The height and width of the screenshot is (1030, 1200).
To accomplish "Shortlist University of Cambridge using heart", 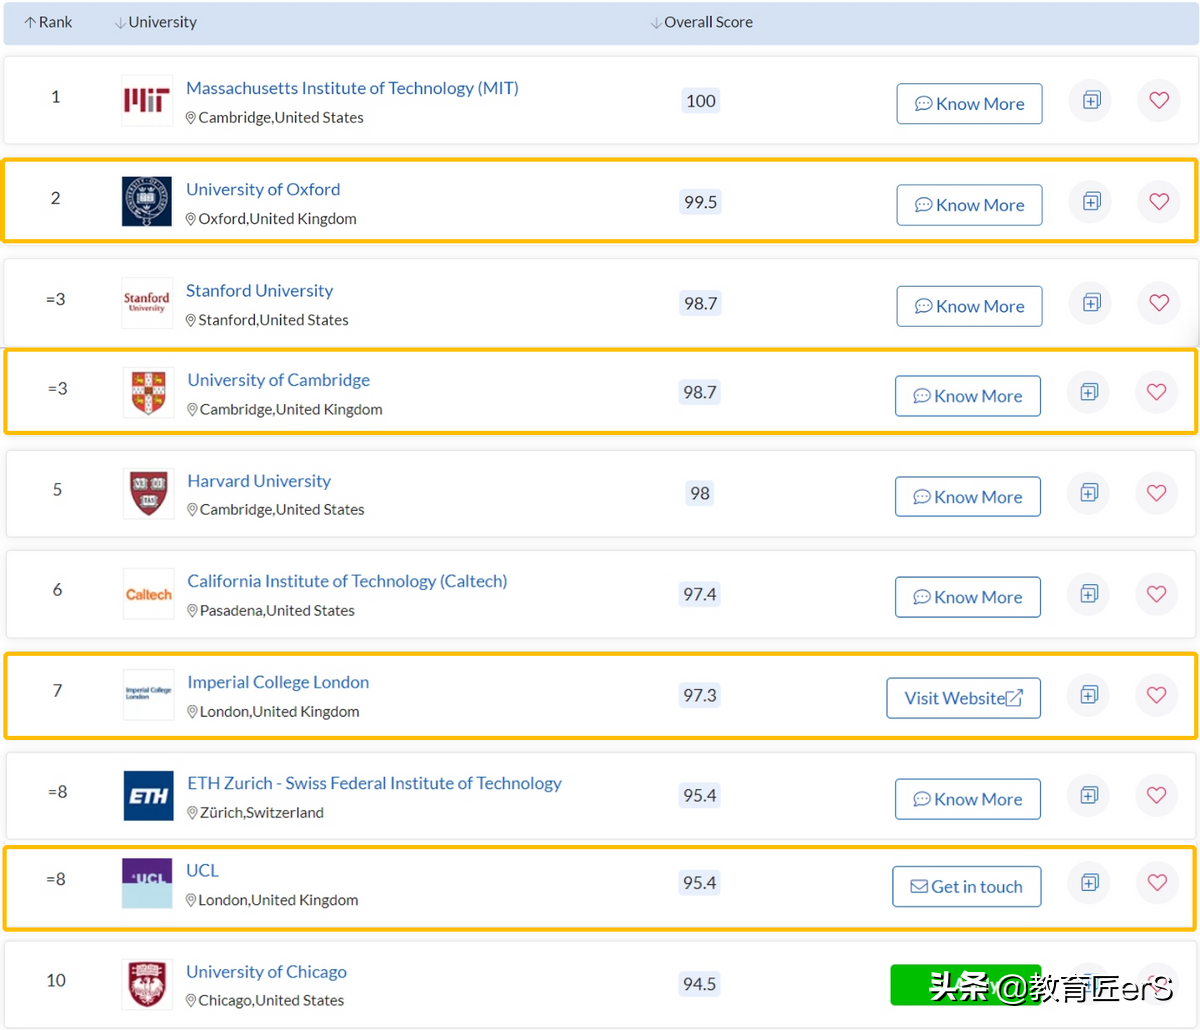I will 1157,392.
